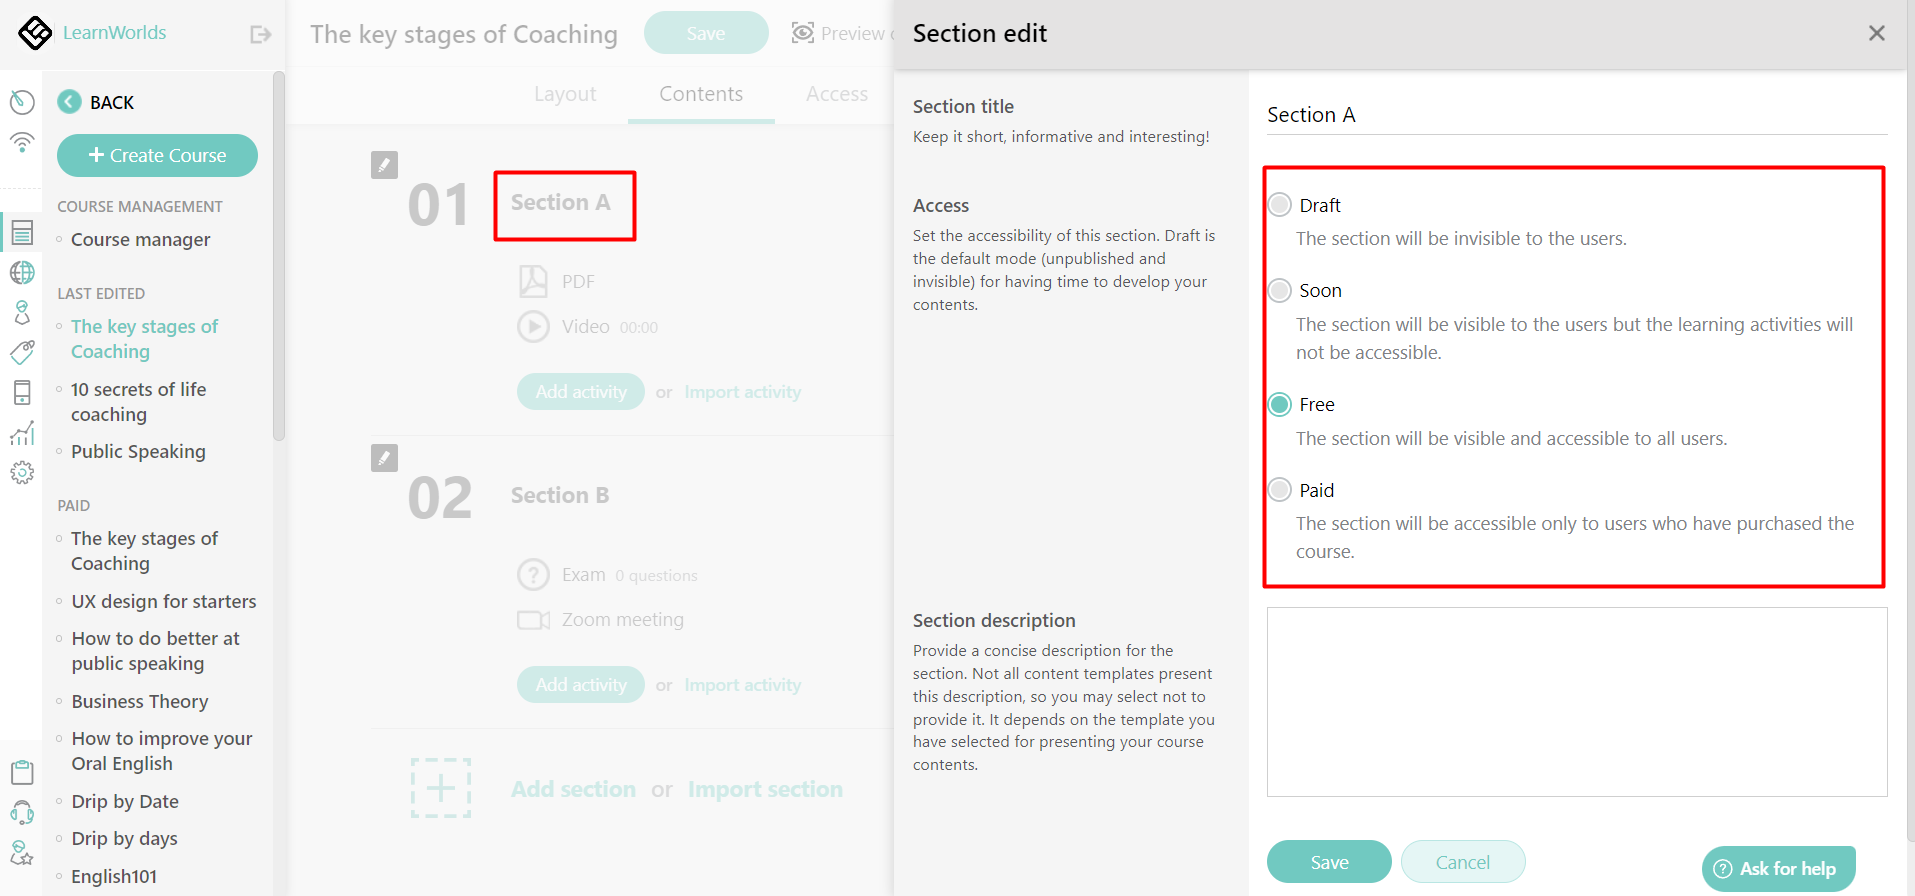Click the Create Course button

coord(157,155)
